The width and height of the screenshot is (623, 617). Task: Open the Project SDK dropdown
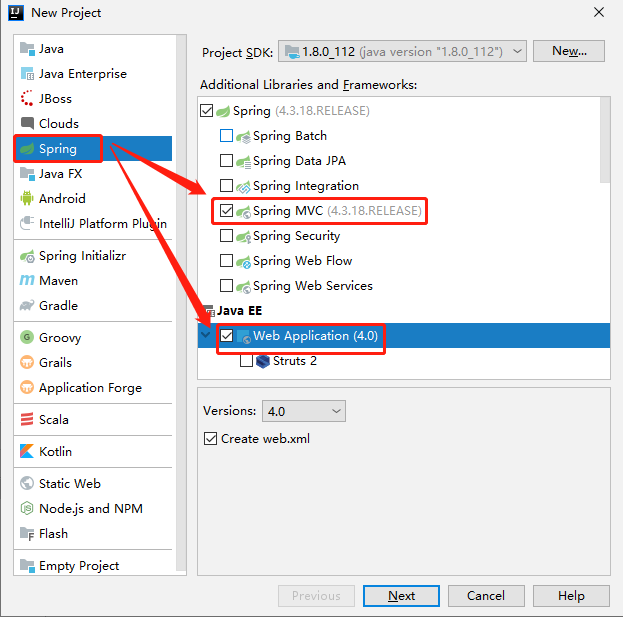point(402,51)
